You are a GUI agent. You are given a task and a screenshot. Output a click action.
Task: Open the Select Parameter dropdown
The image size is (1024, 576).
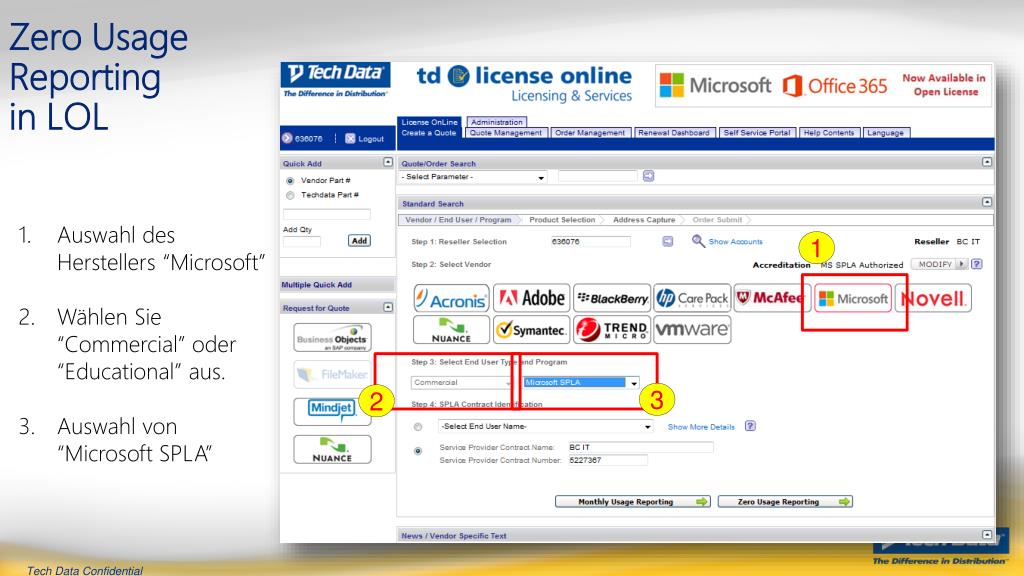pos(473,177)
